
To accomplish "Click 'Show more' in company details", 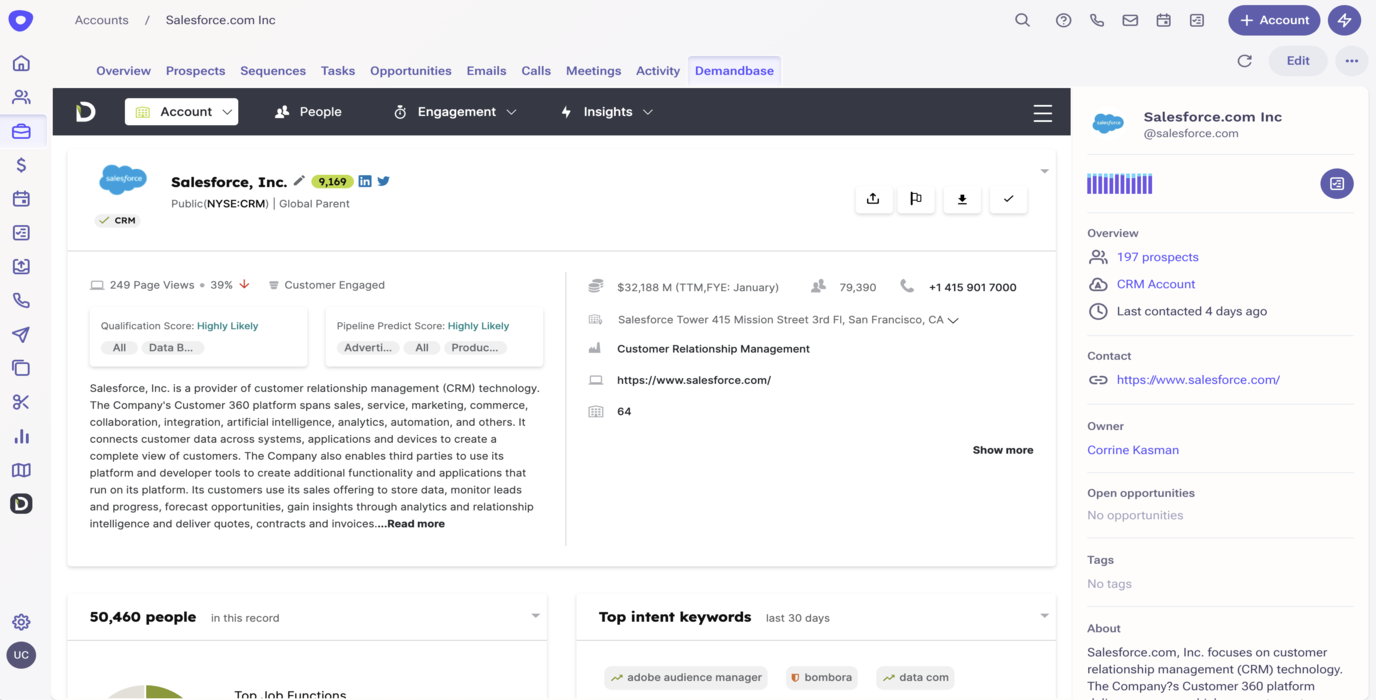I will [x=1002, y=450].
